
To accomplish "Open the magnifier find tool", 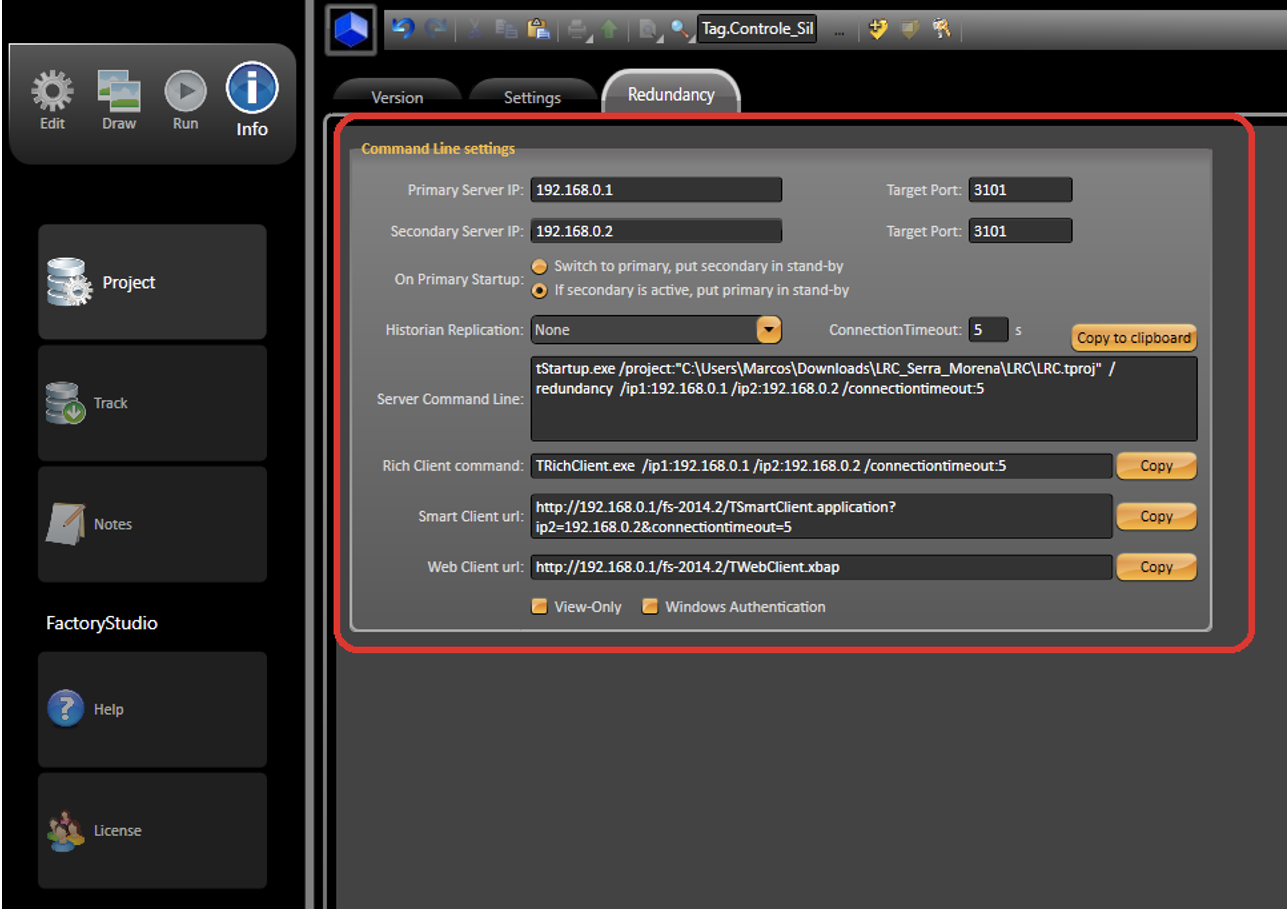I will tap(681, 30).
